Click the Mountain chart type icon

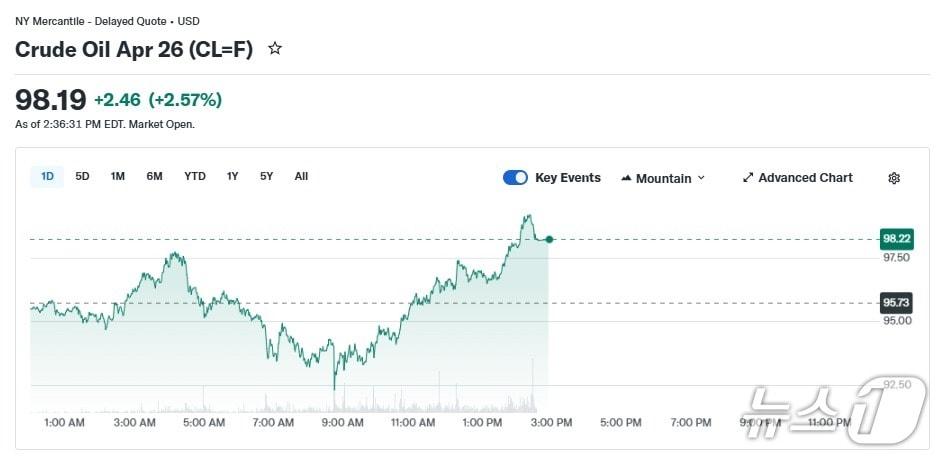coord(627,178)
